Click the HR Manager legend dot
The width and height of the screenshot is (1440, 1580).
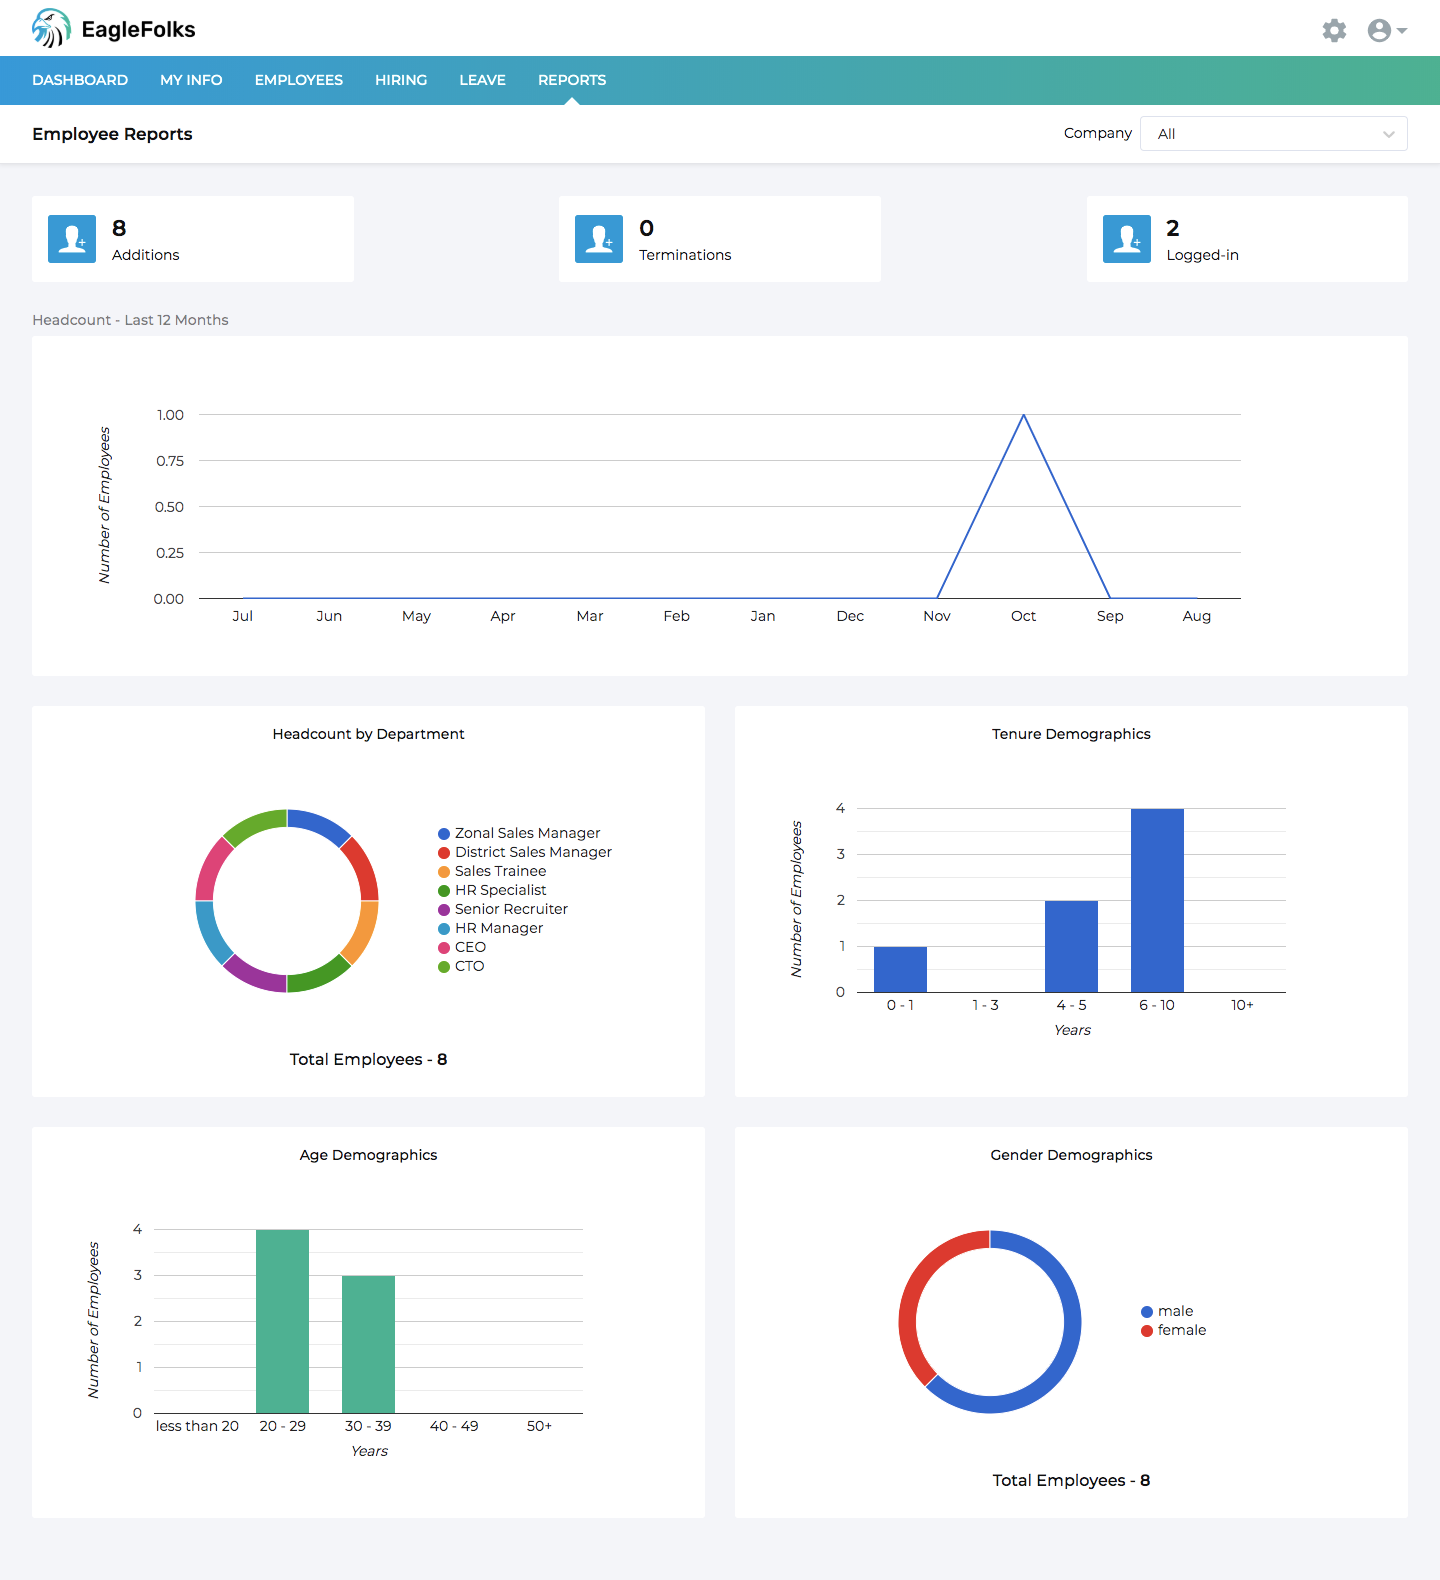(444, 929)
